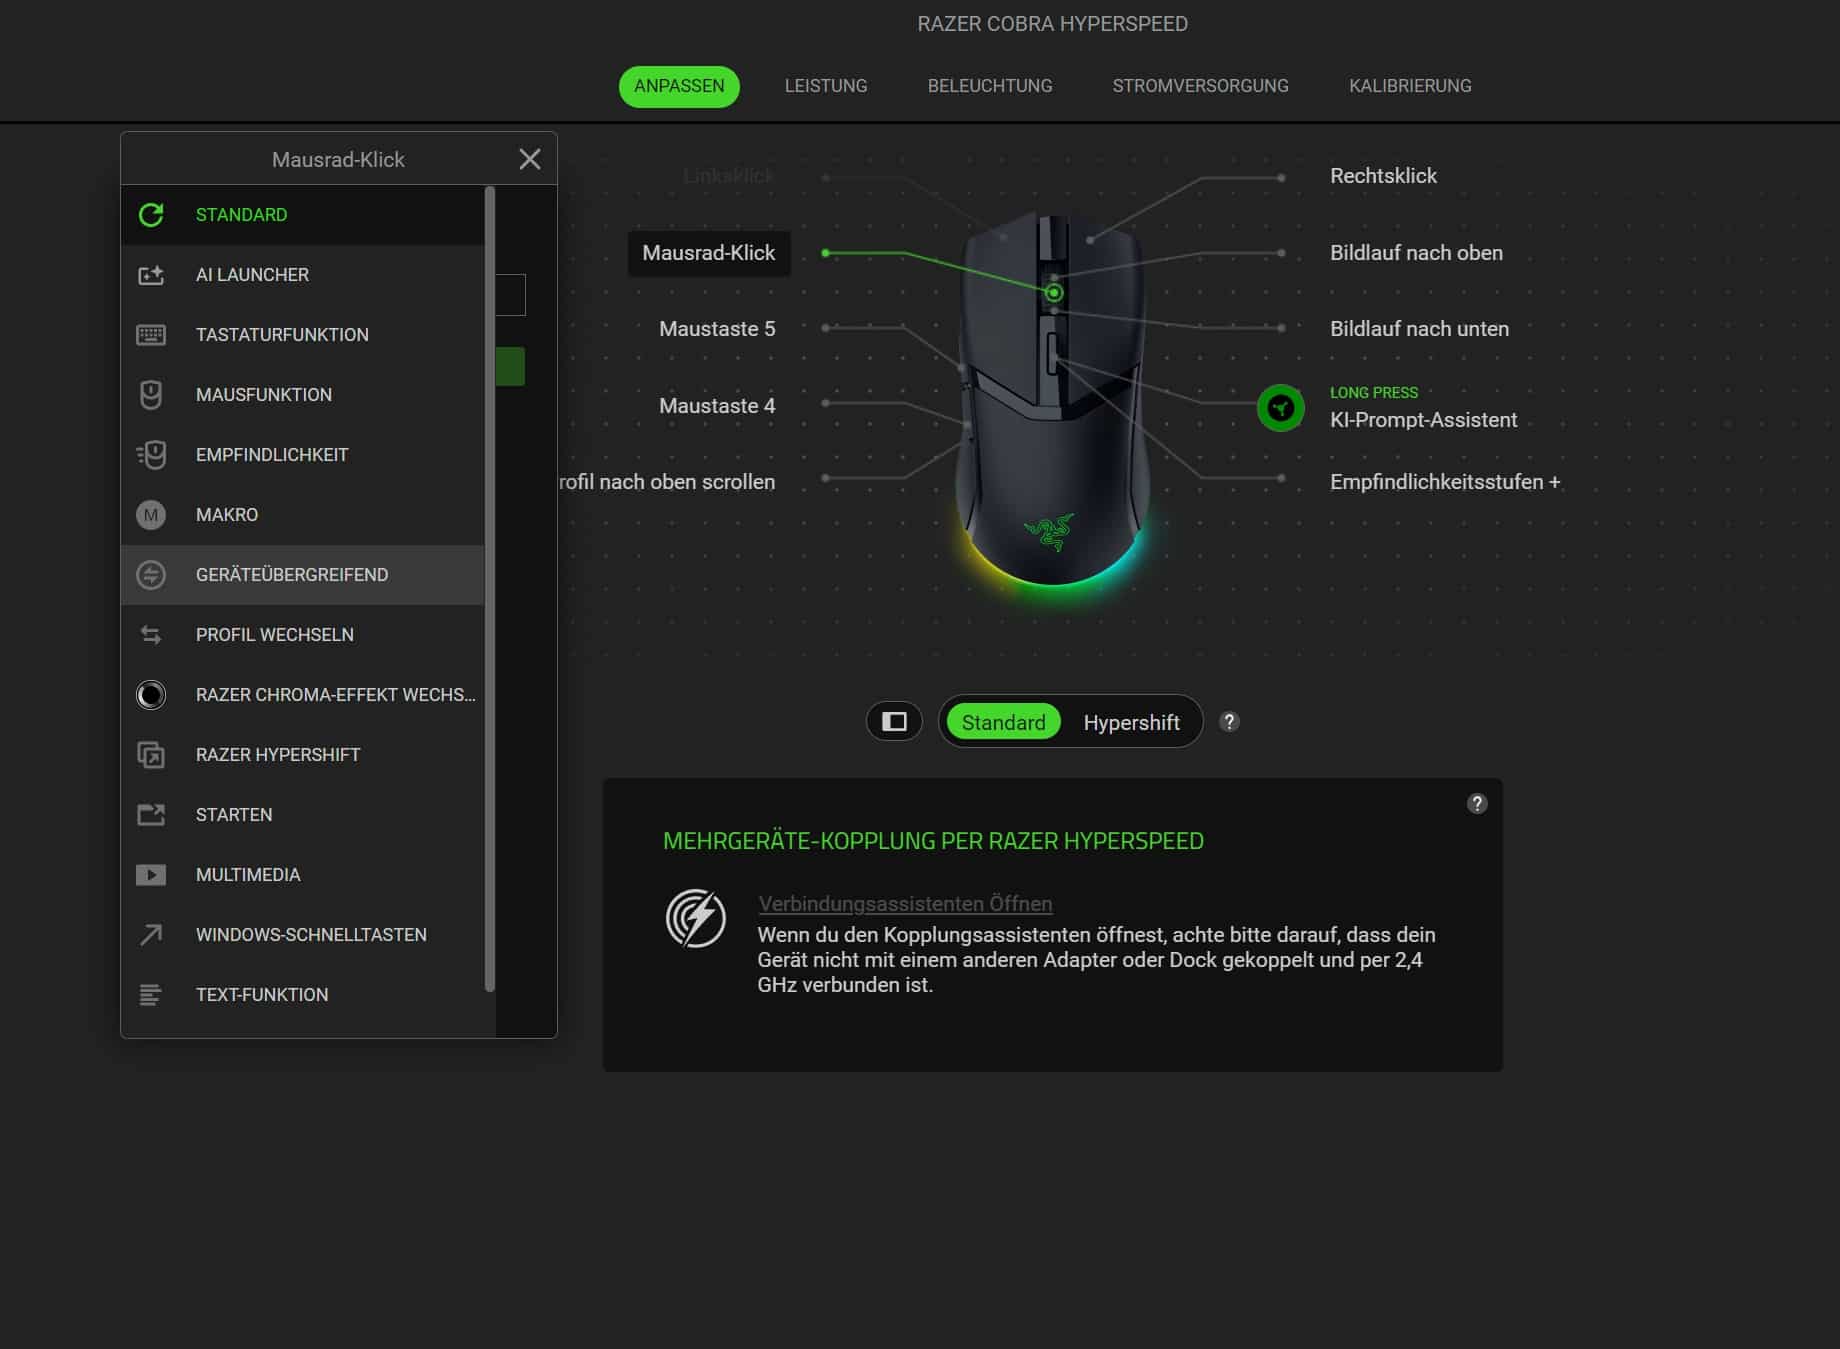Expand the Windows-Schnelltasten category

(310, 935)
